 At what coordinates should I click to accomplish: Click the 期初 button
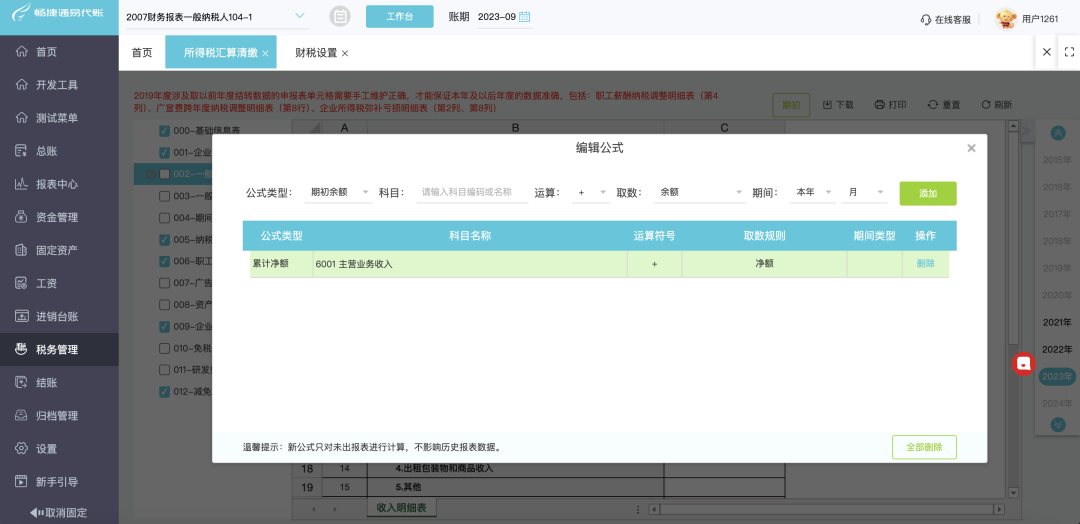[x=791, y=105]
